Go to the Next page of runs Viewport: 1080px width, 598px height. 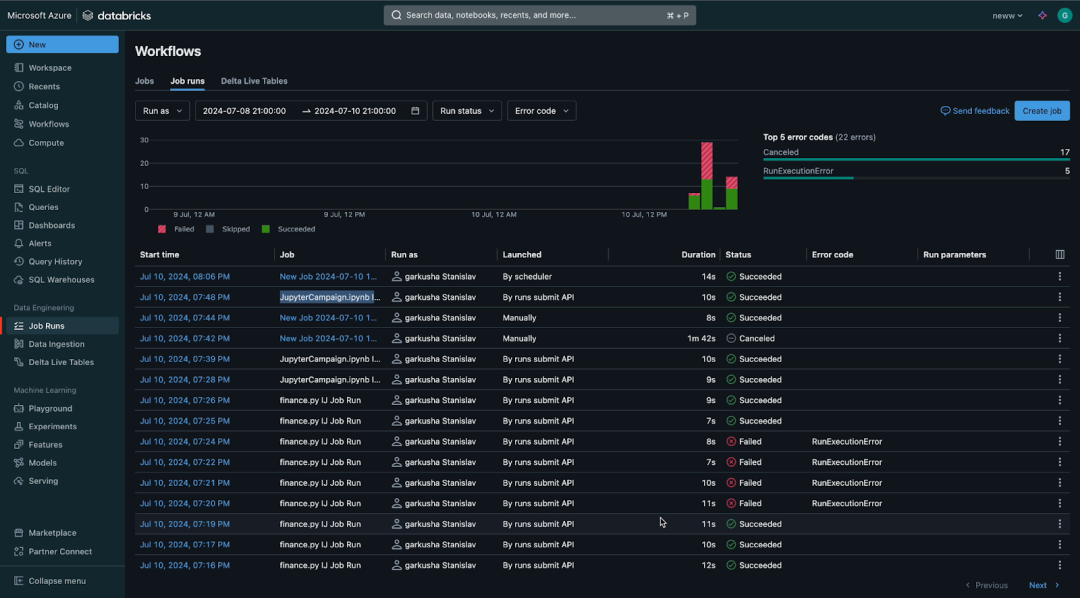pos(1044,586)
